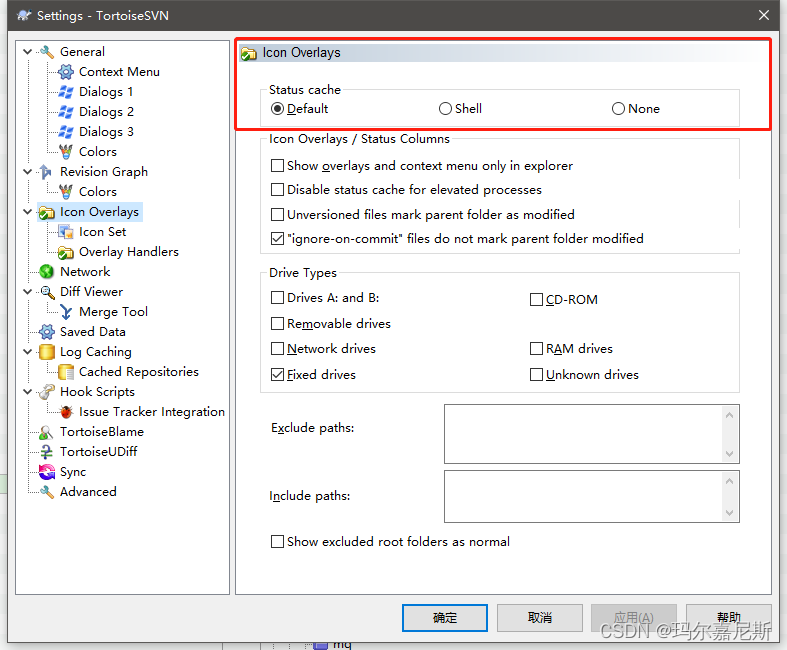787x650 pixels.
Task: Close the Settings - TortoiseSVN window
Action: [763, 16]
